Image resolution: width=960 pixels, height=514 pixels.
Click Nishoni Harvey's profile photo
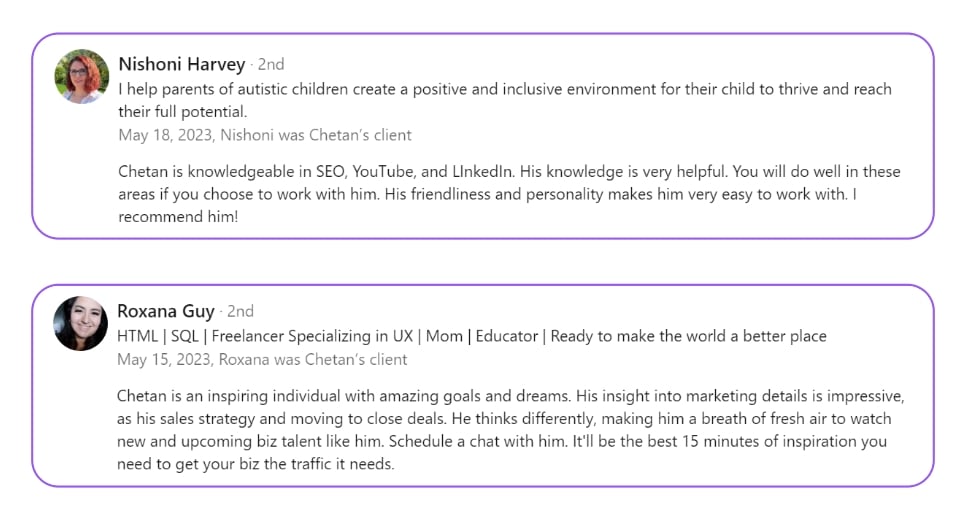[82, 76]
